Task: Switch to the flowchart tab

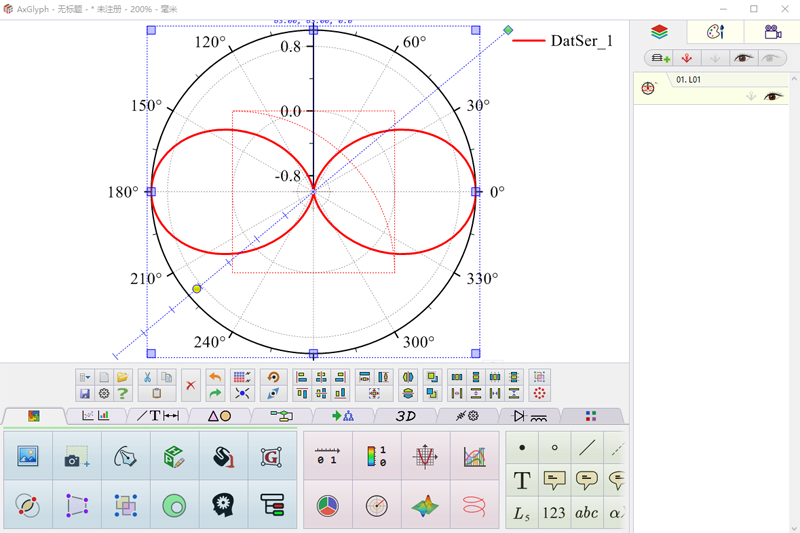Action: click(x=281, y=416)
